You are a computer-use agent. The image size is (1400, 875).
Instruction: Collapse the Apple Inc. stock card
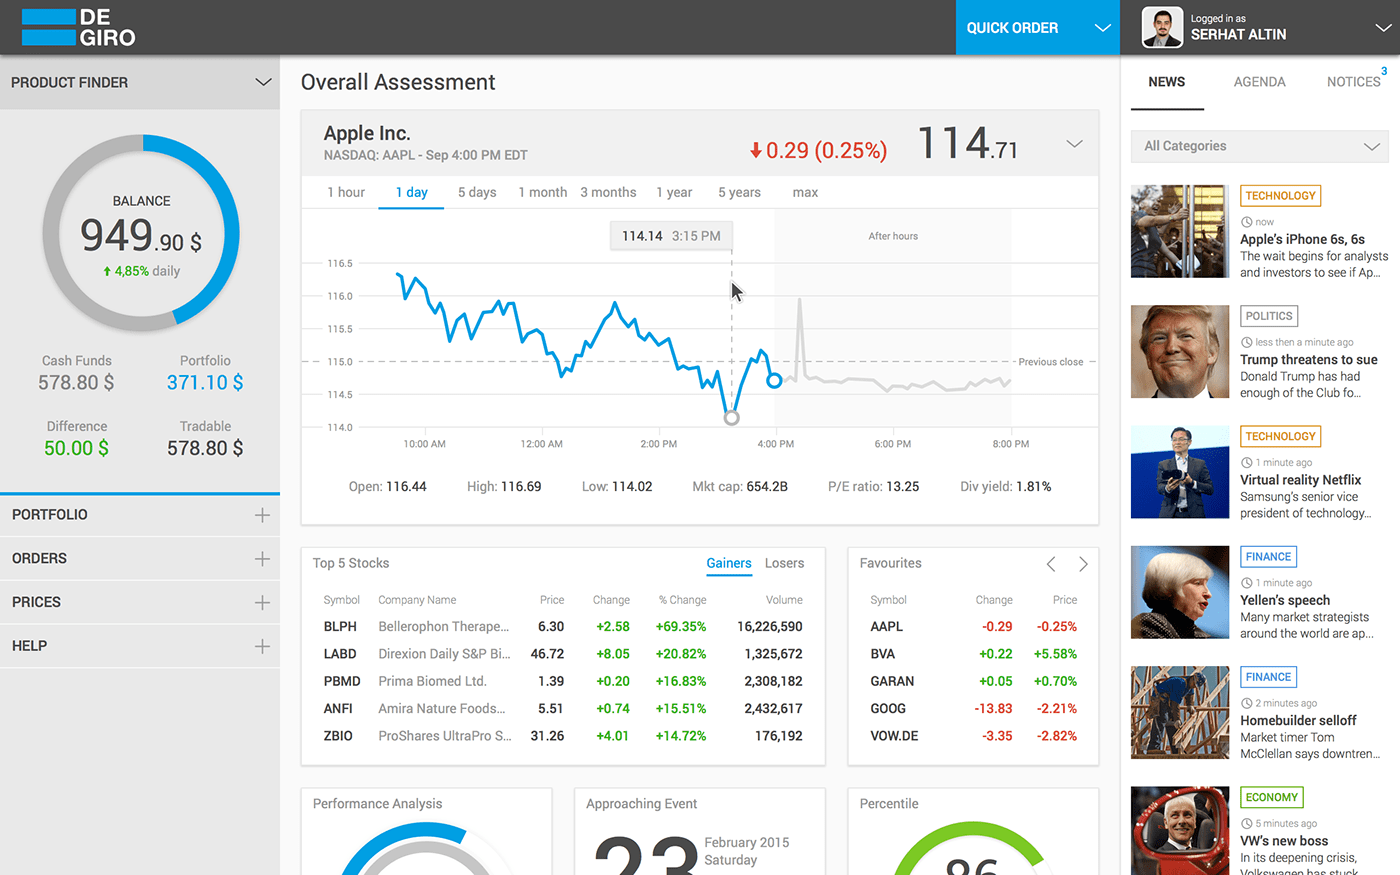[x=1074, y=144]
